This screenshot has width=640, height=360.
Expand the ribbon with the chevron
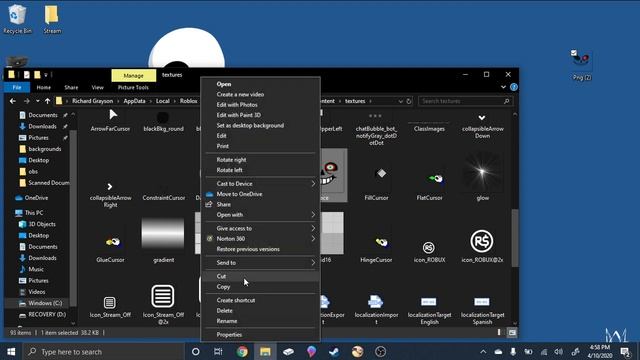tap(503, 87)
